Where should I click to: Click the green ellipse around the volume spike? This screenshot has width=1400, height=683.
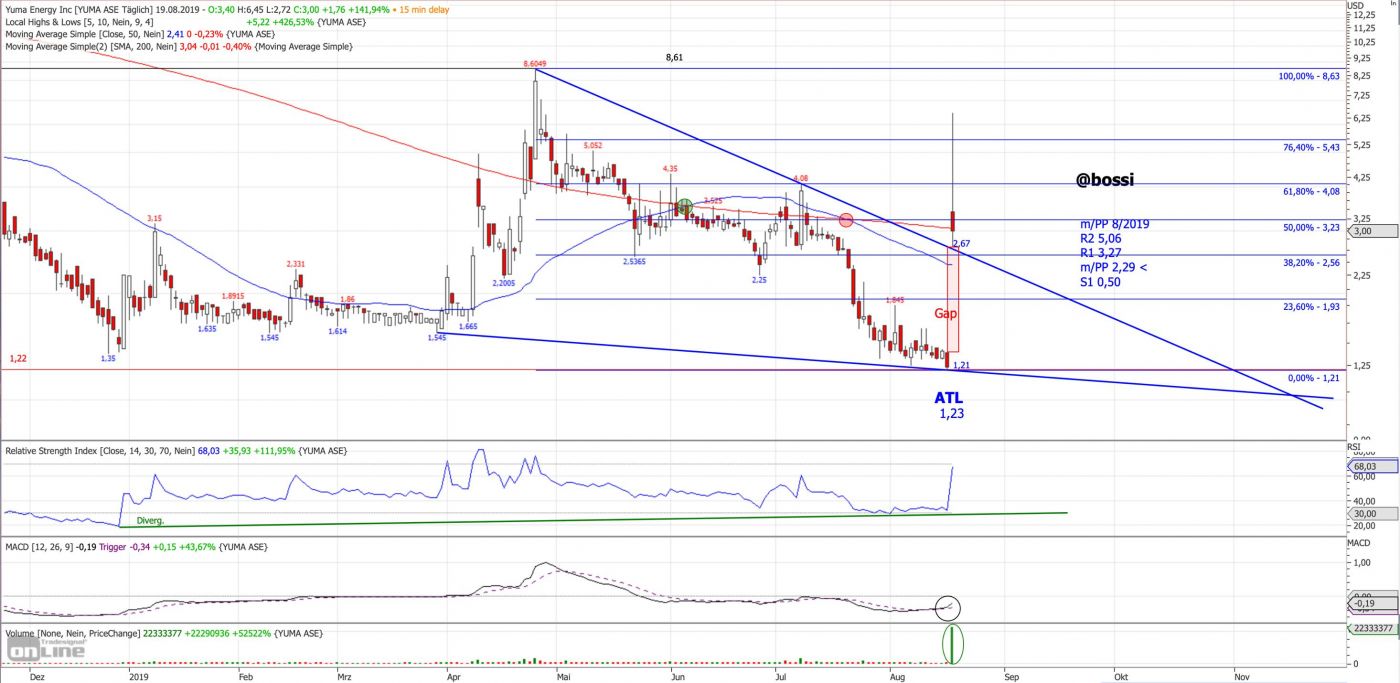(953, 645)
